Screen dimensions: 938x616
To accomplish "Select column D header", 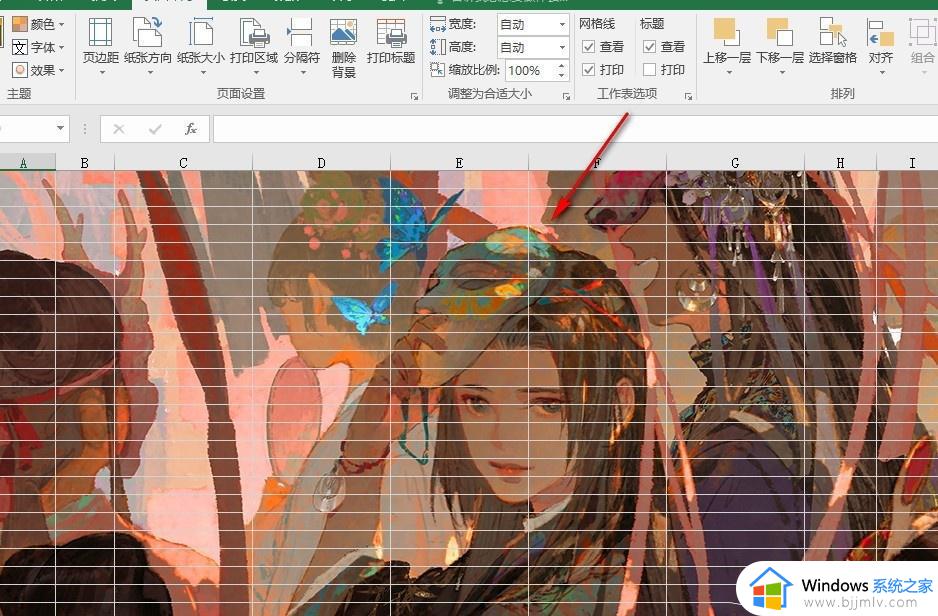I will pos(321,163).
